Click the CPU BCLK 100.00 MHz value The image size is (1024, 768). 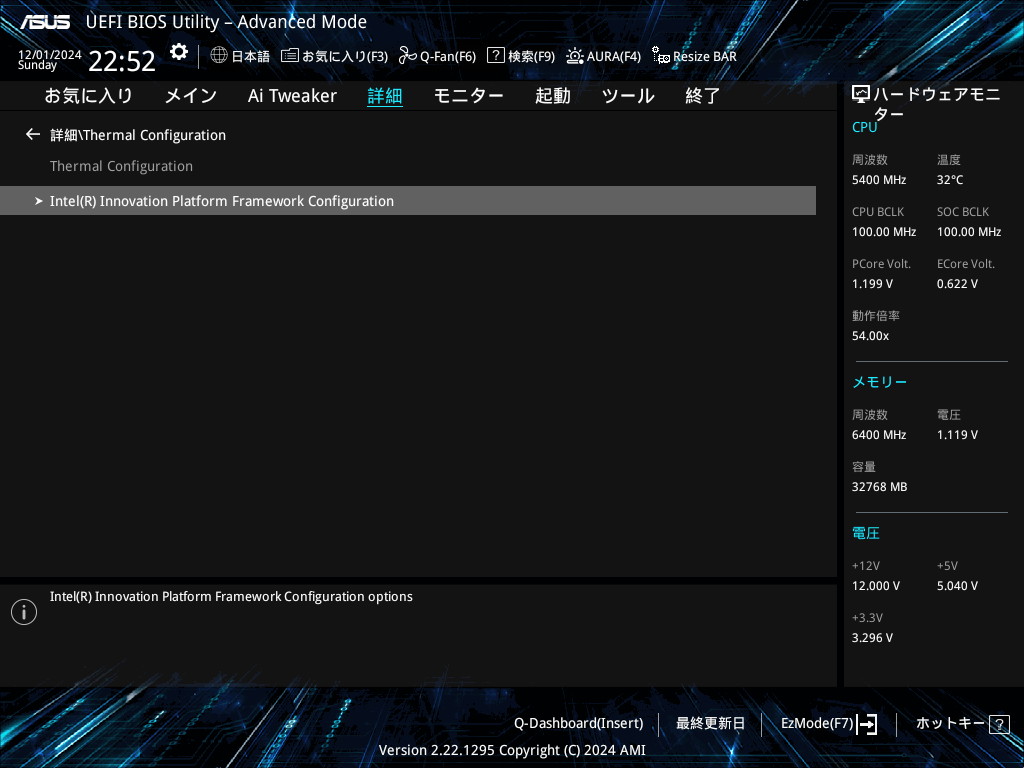884,232
